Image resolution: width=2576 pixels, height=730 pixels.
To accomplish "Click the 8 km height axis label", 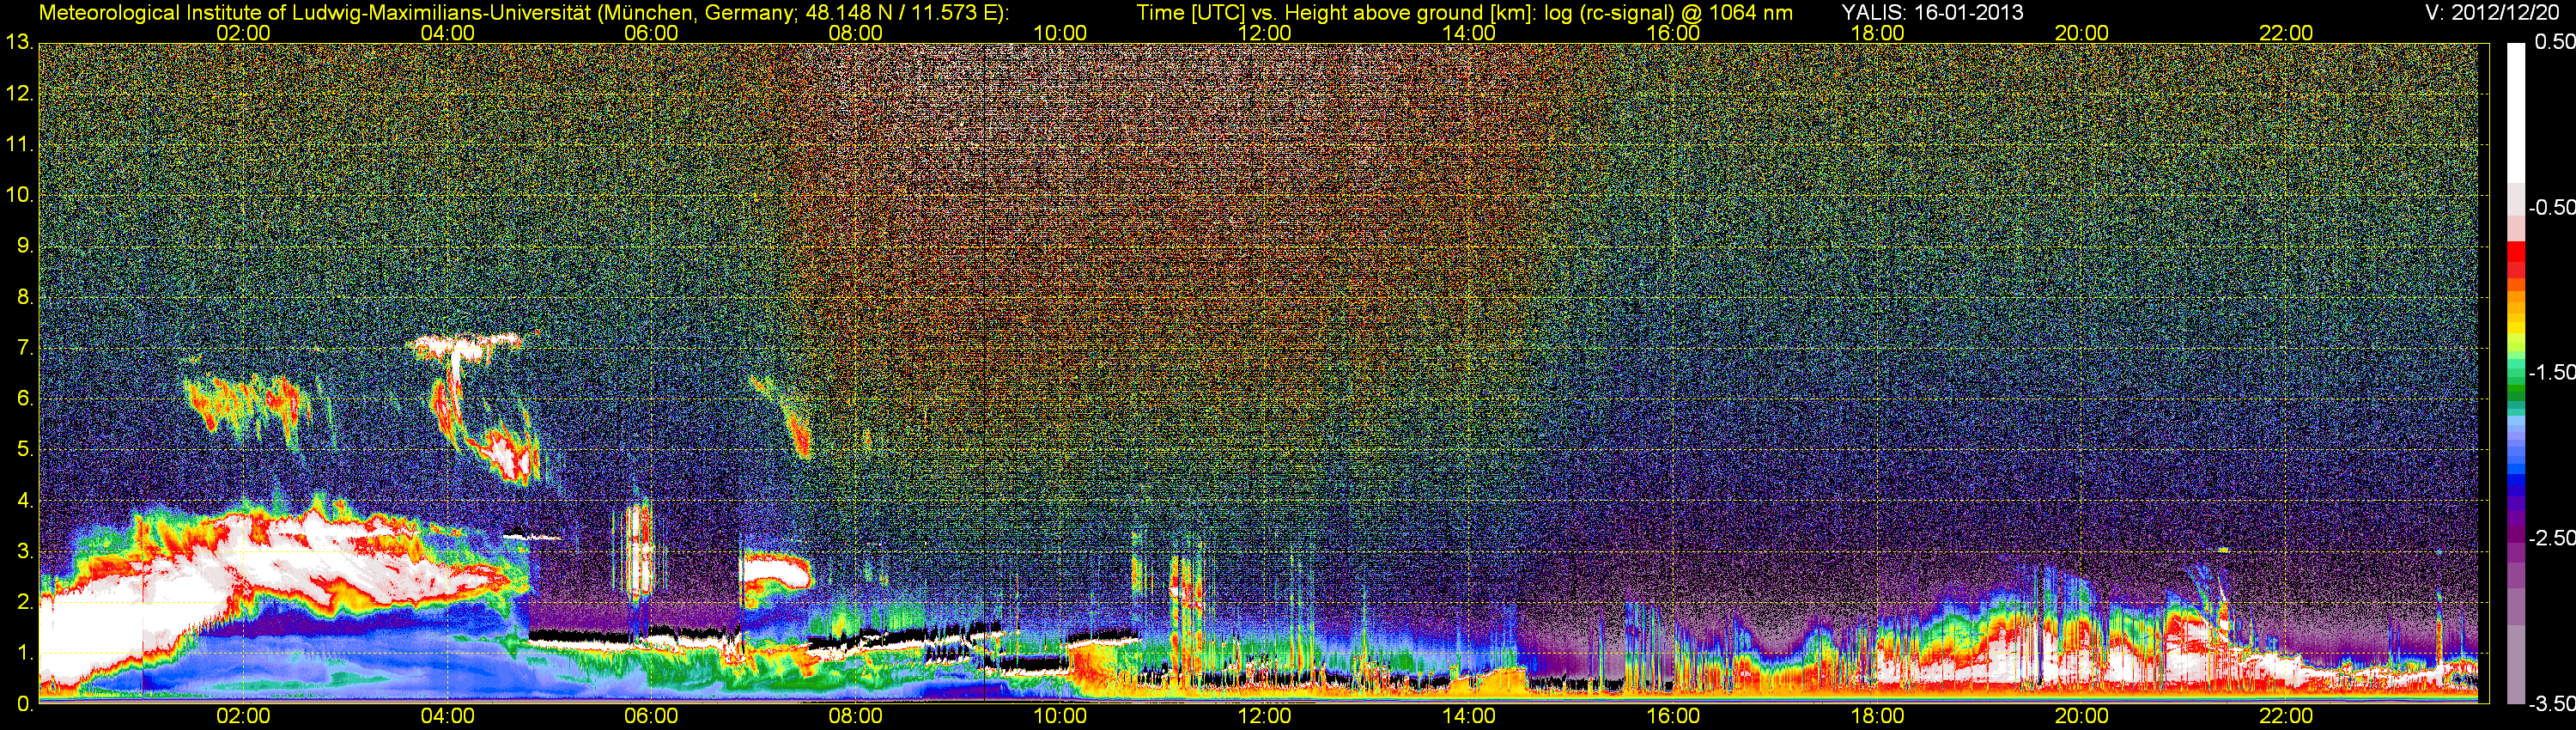I will 24,297.
